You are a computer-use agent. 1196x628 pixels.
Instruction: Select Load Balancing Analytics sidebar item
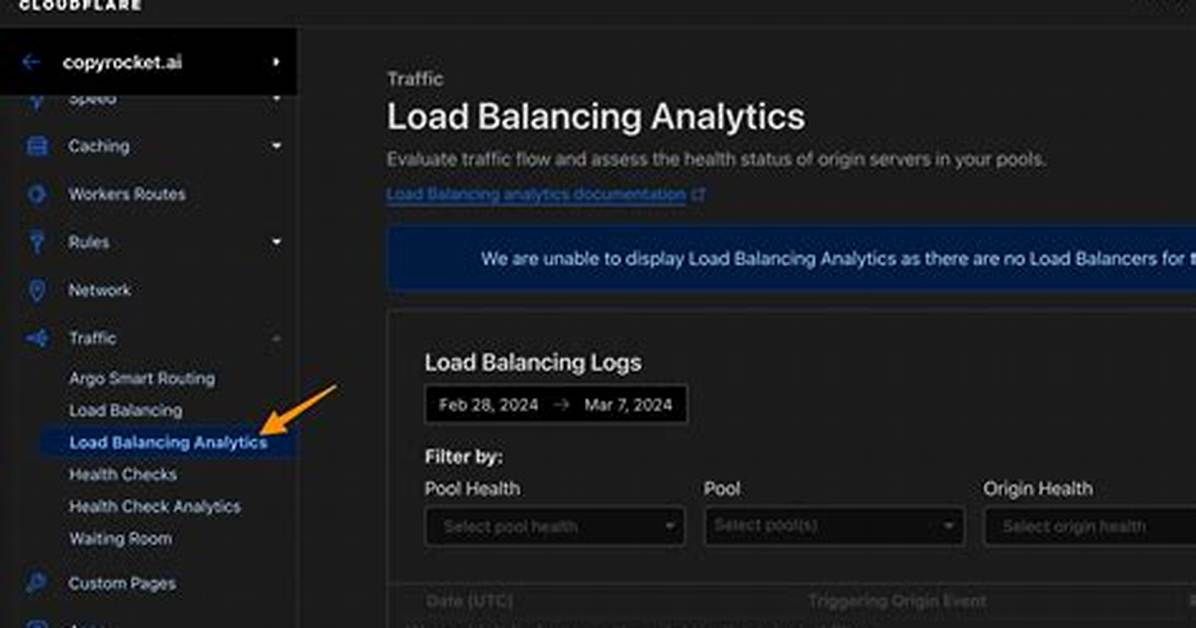(168, 442)
